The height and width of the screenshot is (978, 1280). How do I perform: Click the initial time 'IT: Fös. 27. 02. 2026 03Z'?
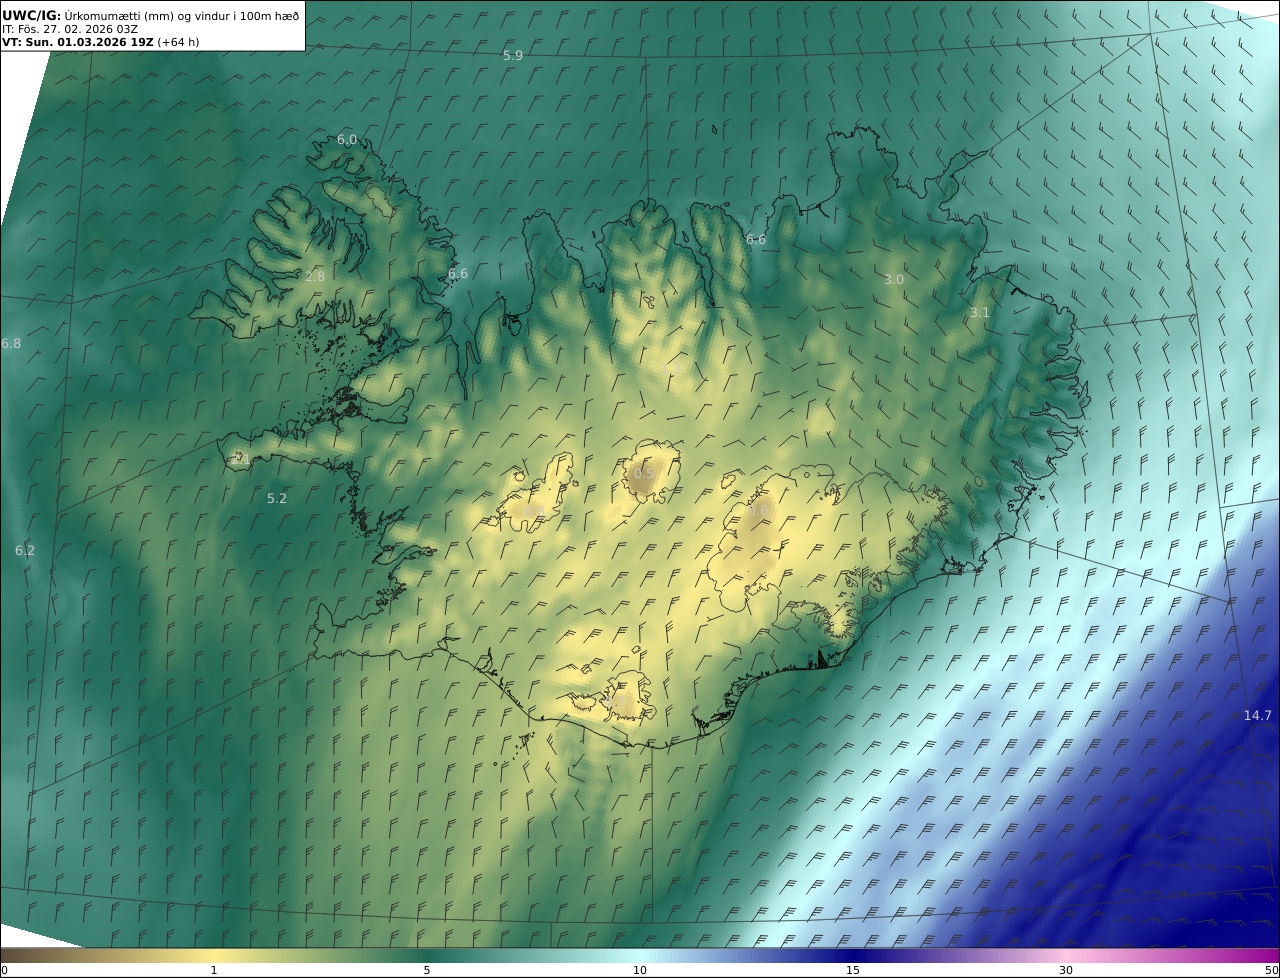(x=69, y=29)
